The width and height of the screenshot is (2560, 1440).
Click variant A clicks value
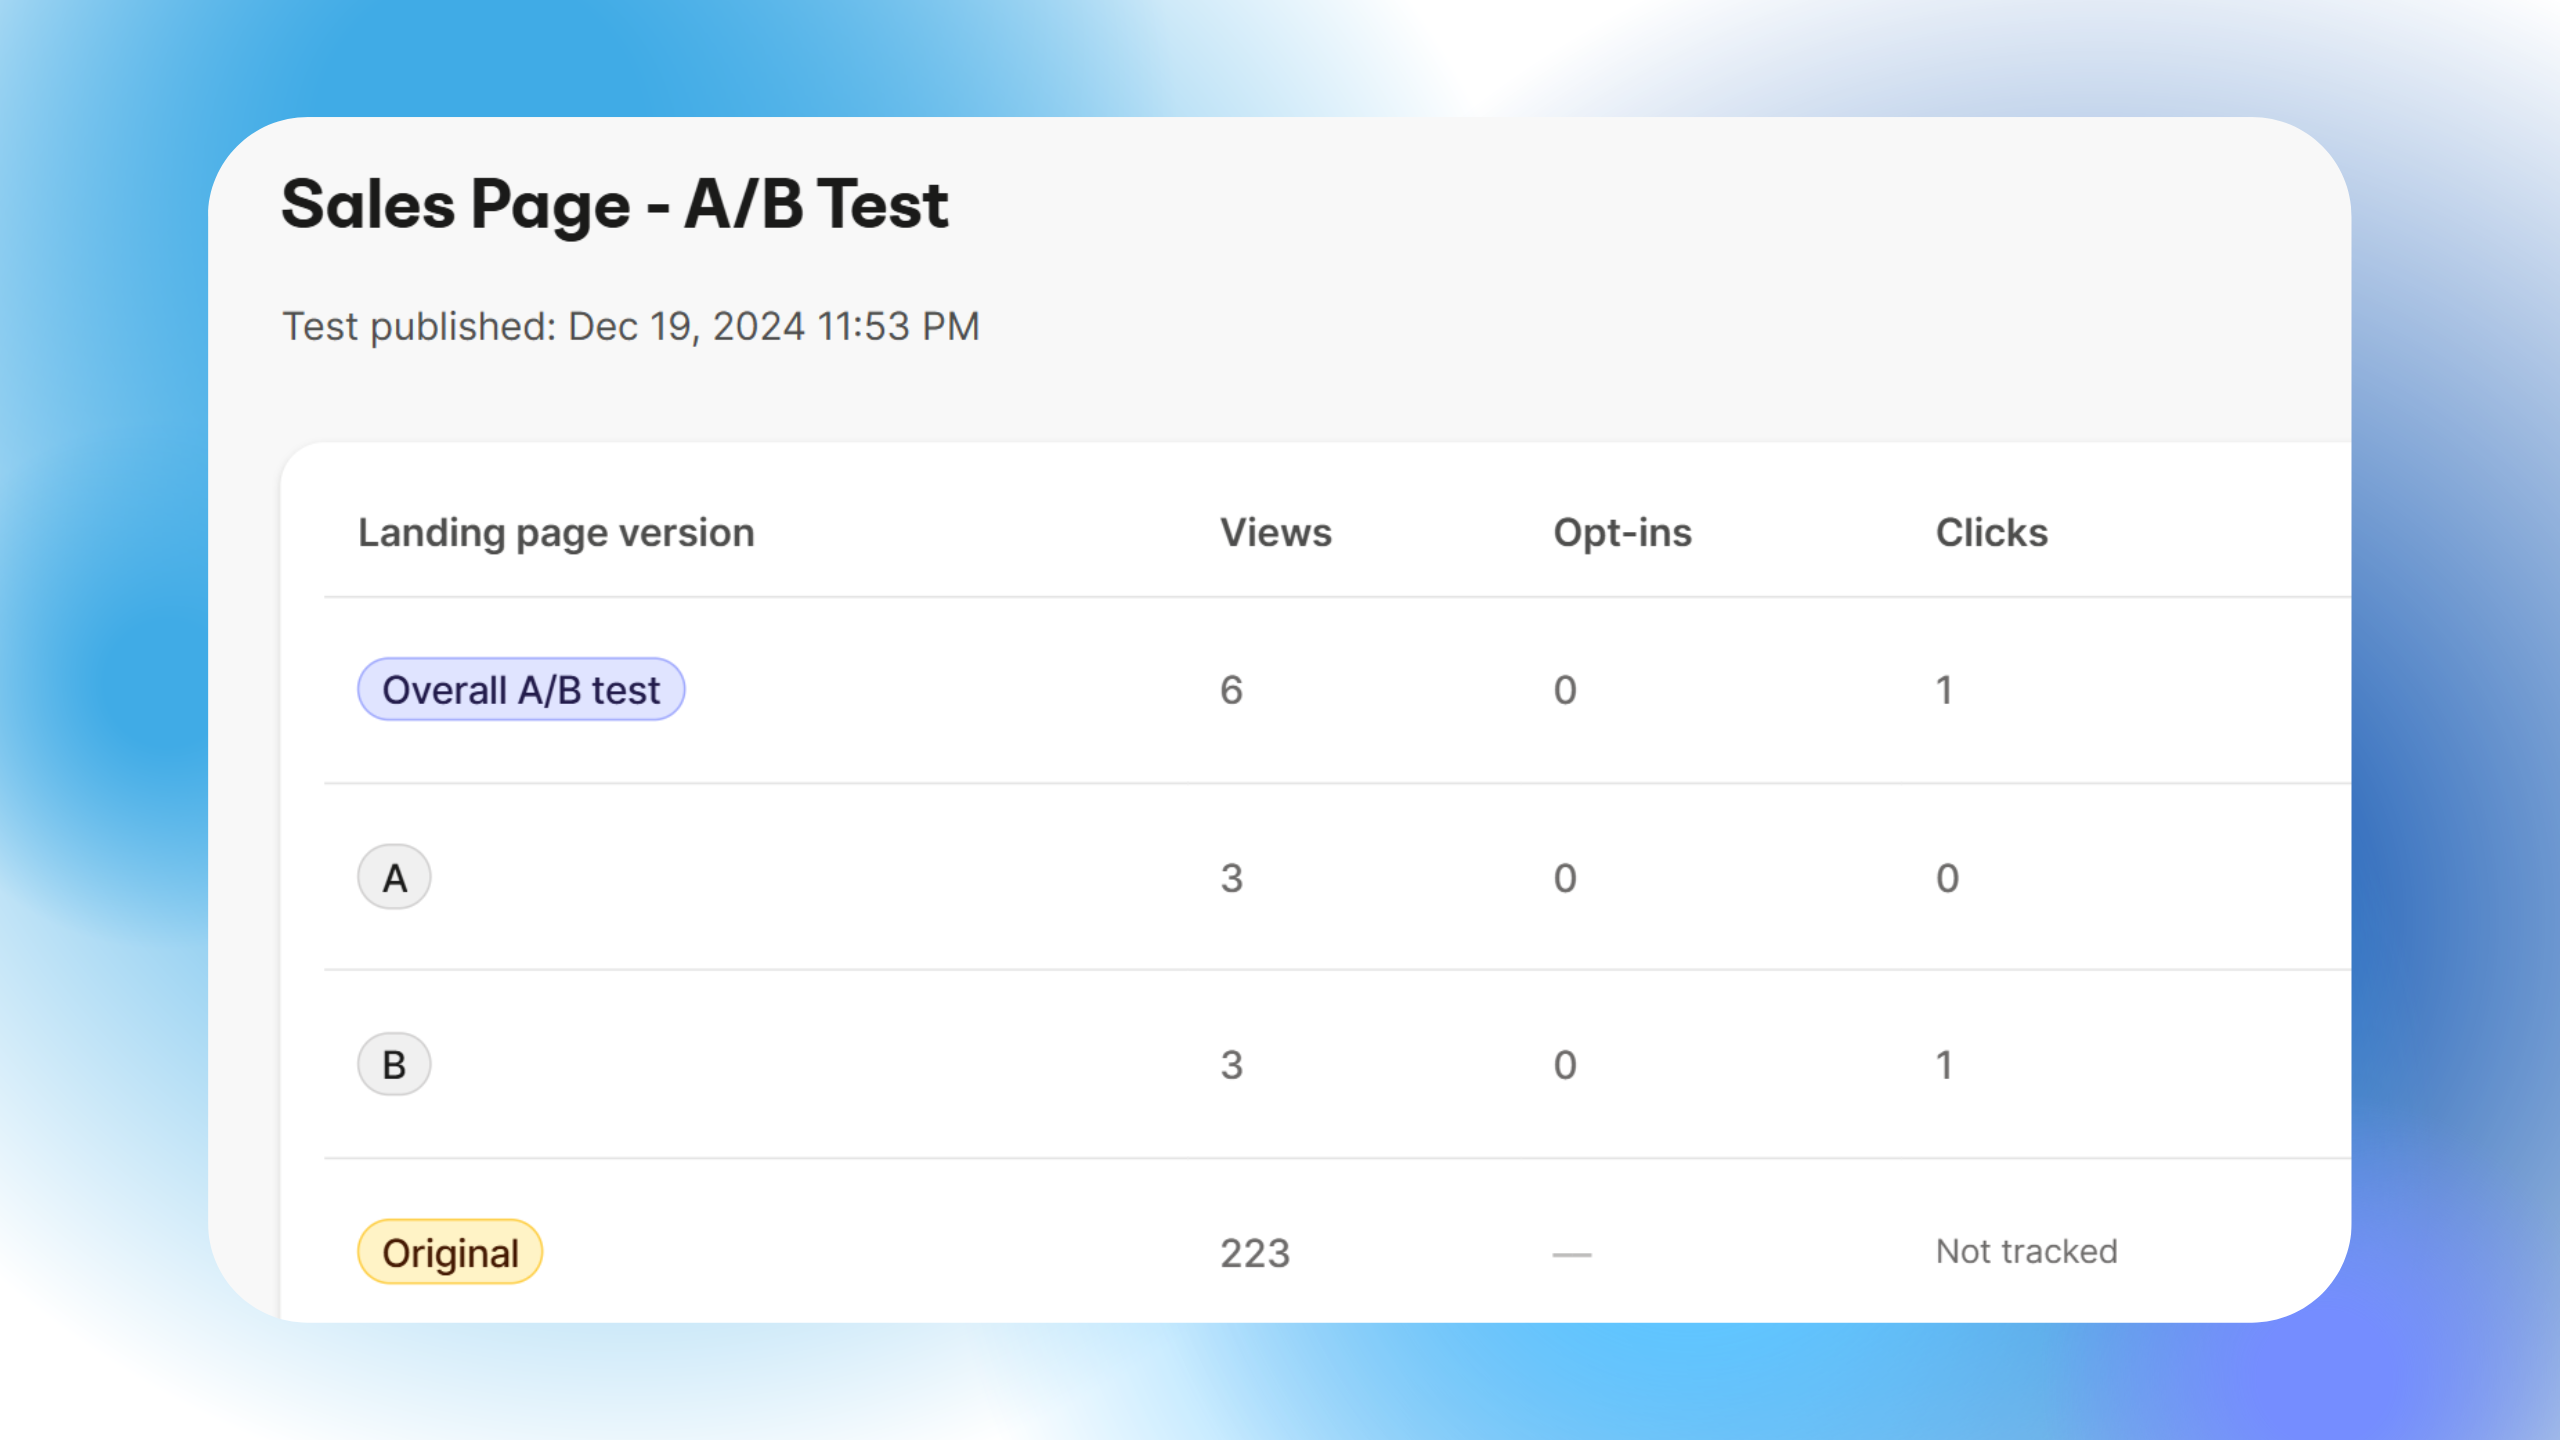[x=1947, y=878]
